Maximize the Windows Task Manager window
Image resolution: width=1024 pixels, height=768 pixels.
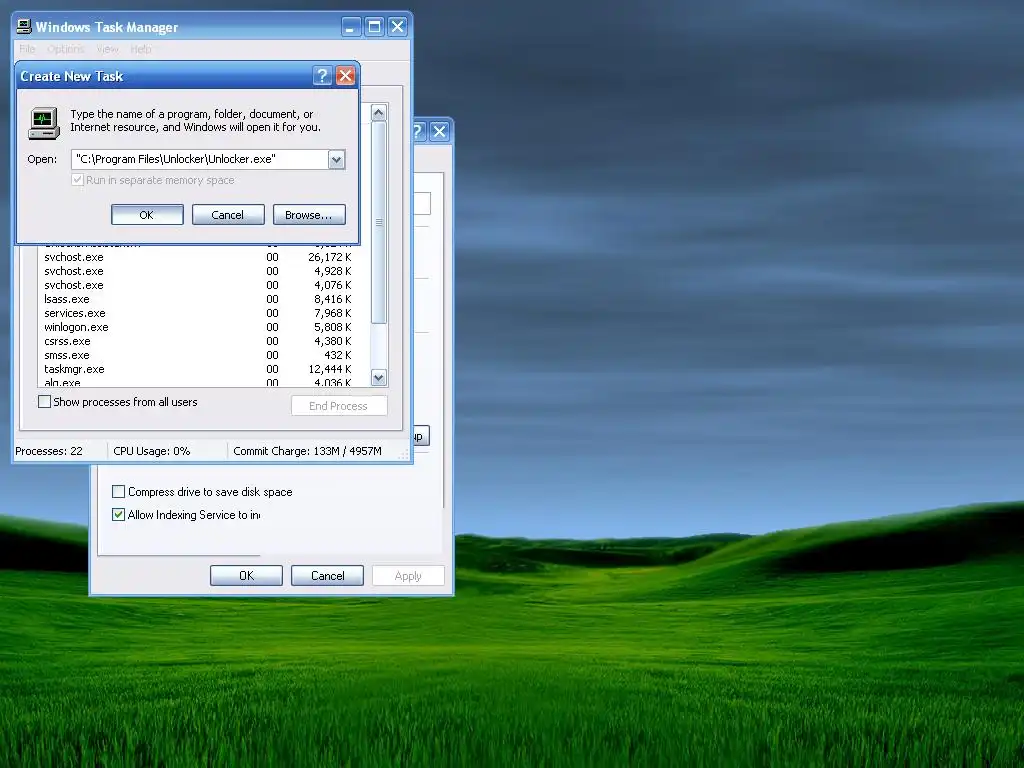click(374, 27)
